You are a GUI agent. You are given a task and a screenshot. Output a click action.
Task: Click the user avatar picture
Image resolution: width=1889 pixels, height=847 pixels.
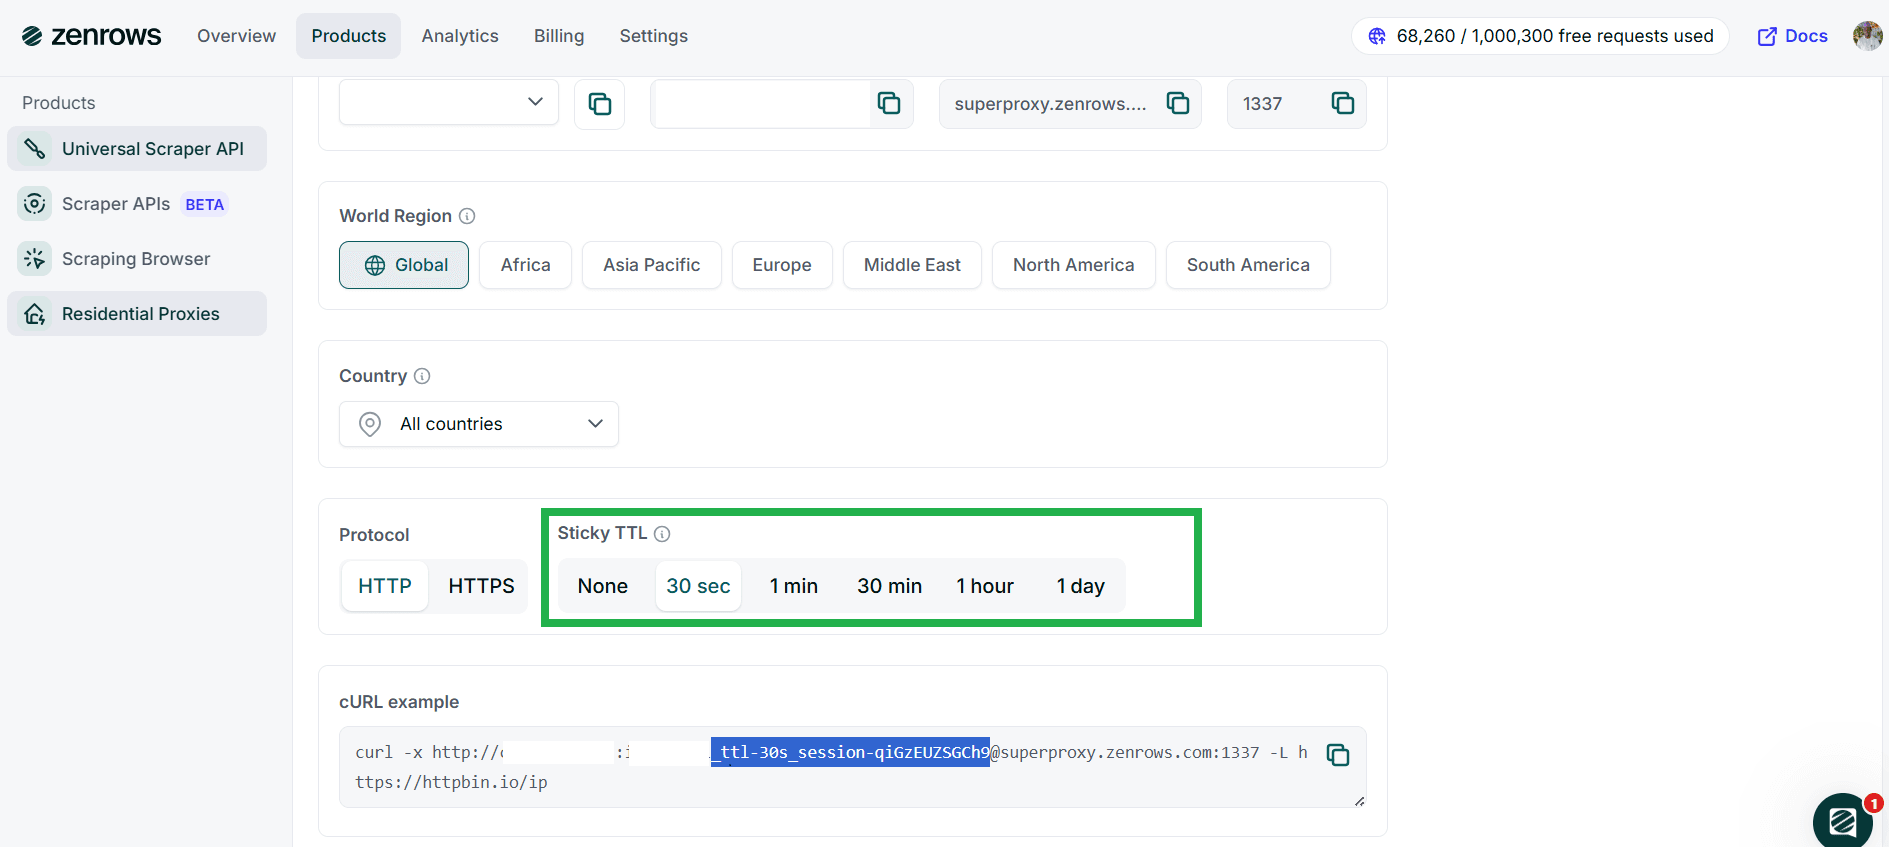pyautogui.click(x=1867, y=36)
